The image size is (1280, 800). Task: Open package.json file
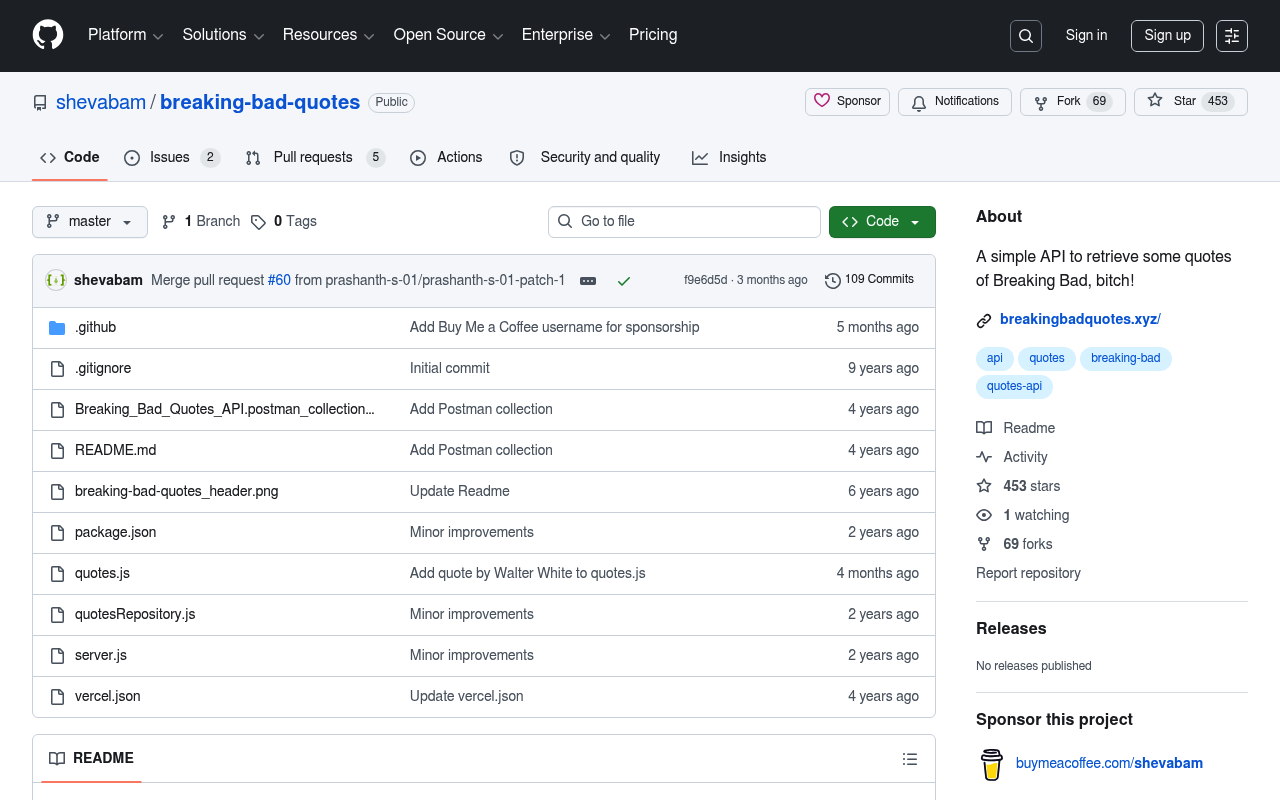[x=116, y=532]
